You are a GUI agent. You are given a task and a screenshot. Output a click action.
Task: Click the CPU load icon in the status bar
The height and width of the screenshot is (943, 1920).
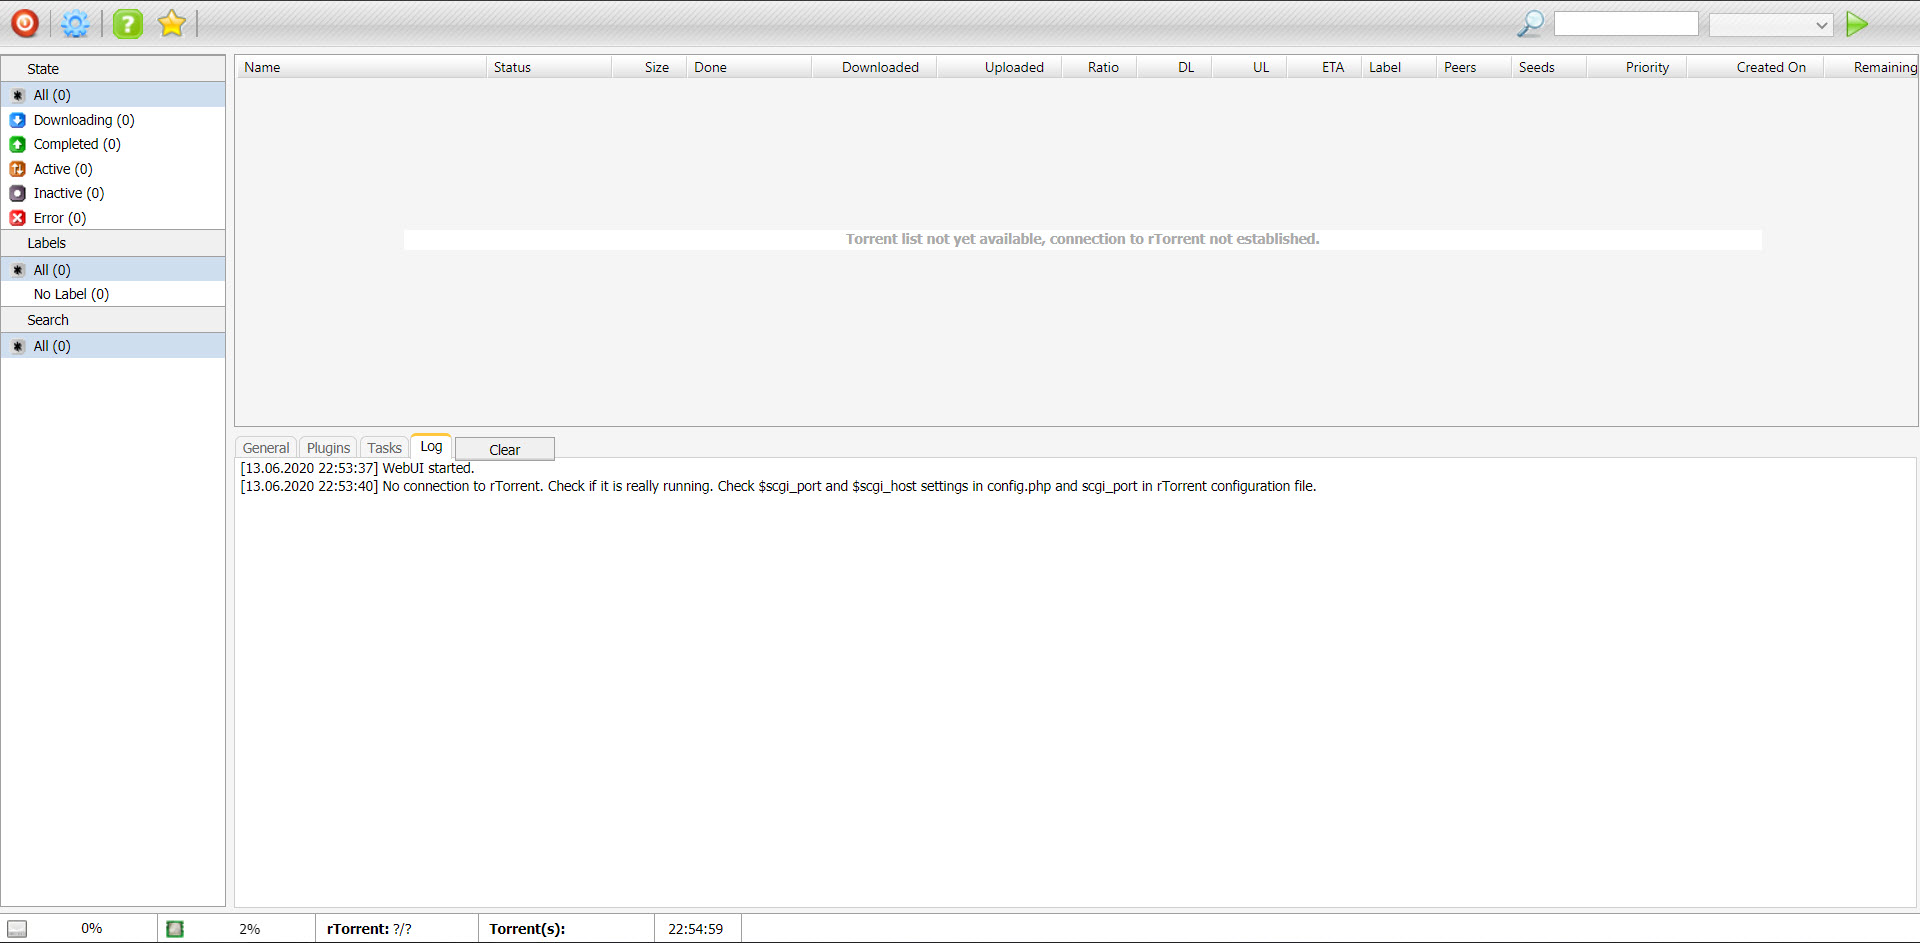click(175, 928)
